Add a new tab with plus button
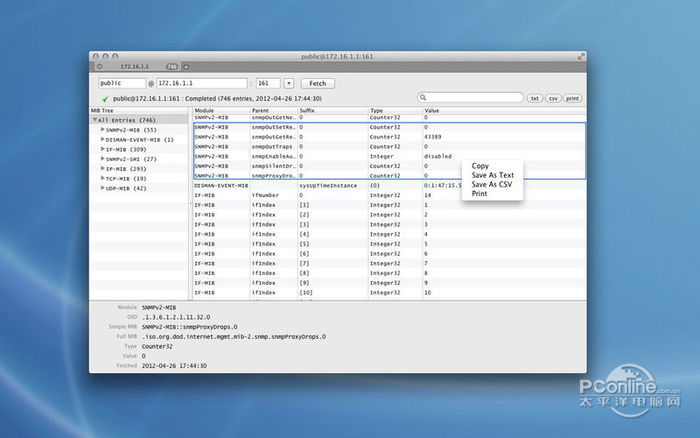This screenshot has width=700, height=438. (x=185, y=66)
